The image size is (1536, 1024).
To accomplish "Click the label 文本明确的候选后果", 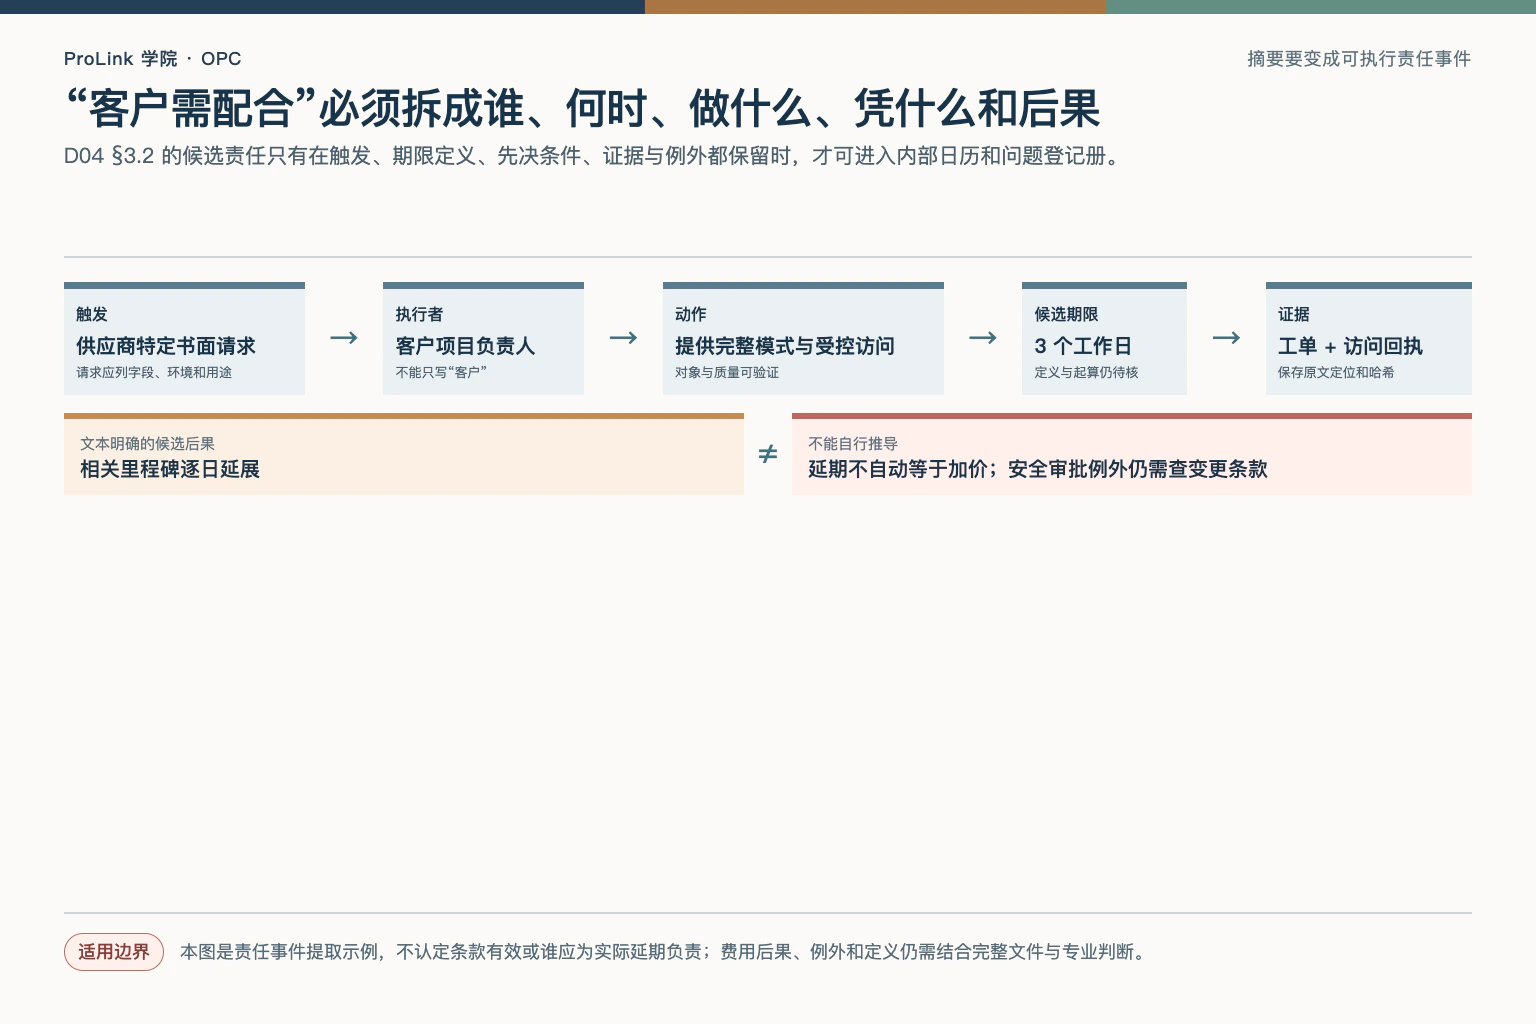I will click(147, 444).
